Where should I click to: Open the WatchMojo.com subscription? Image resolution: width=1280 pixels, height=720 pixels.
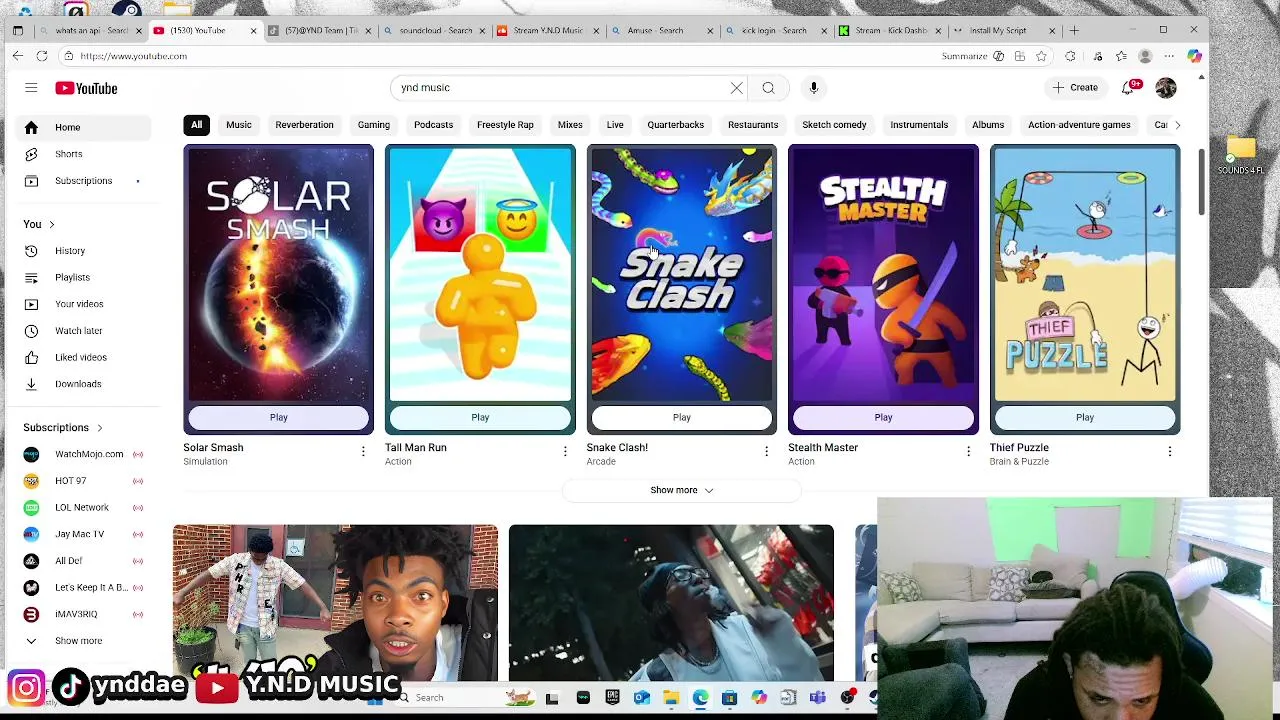[x=84, y=454]
